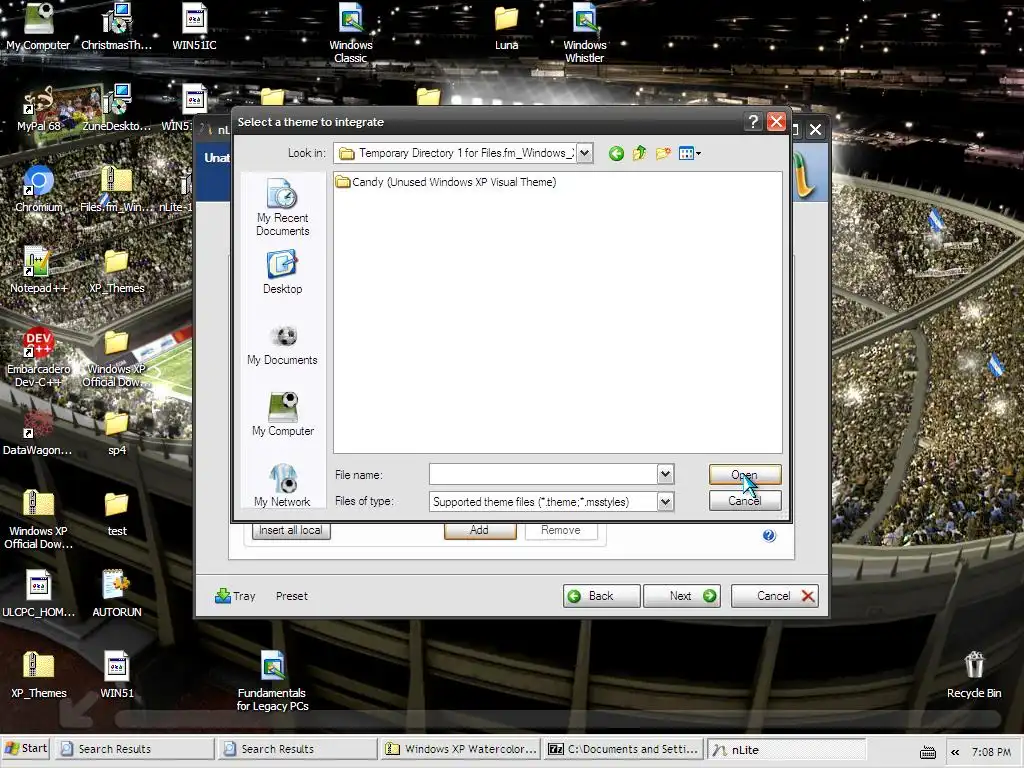Open the Windows Classic desktop icon
The image size is (1024, 768).
(x=351, y=33)
